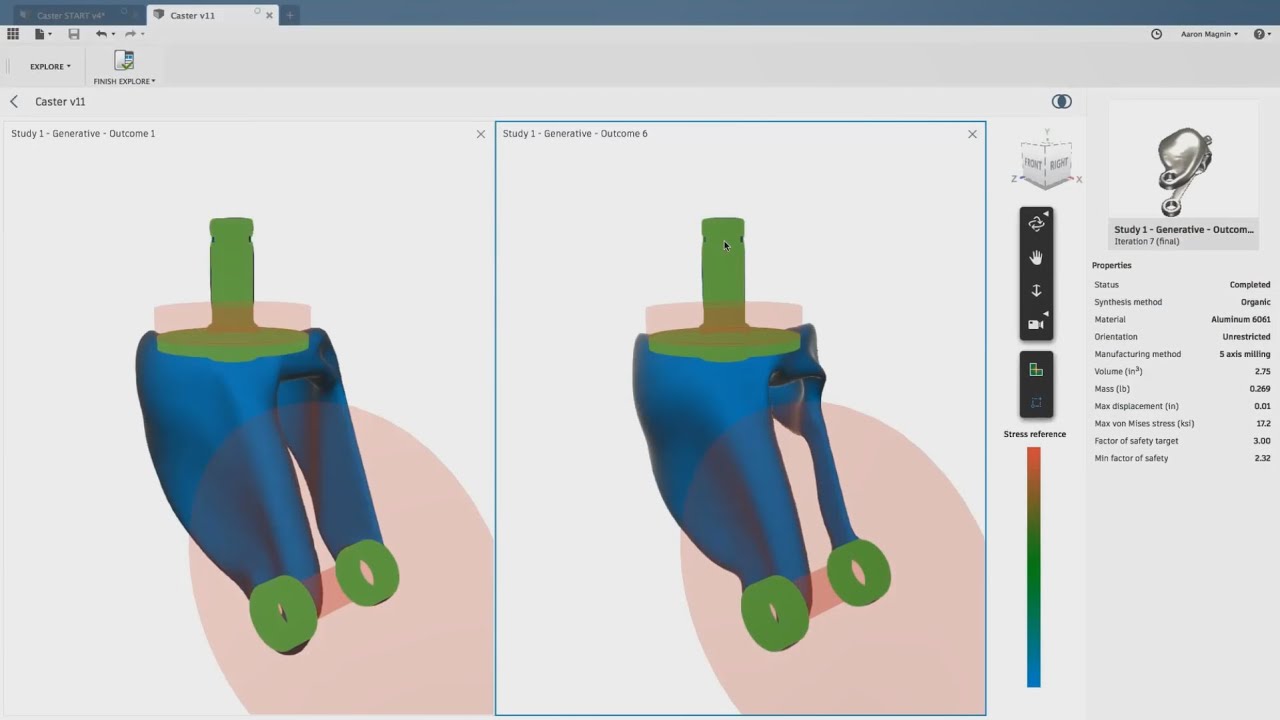Image resolution: width=1280 pixels, height=720 pixels.
Task: Click the mass value 0.269
Action: 1260,389
